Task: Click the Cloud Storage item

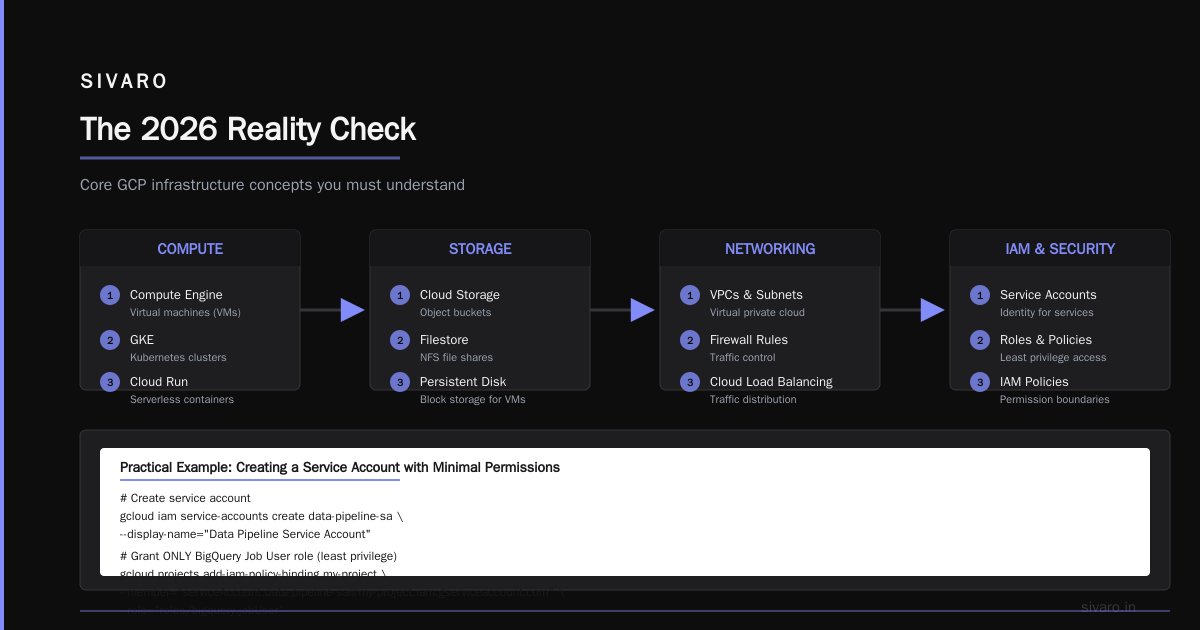Action: pos(460,295)
